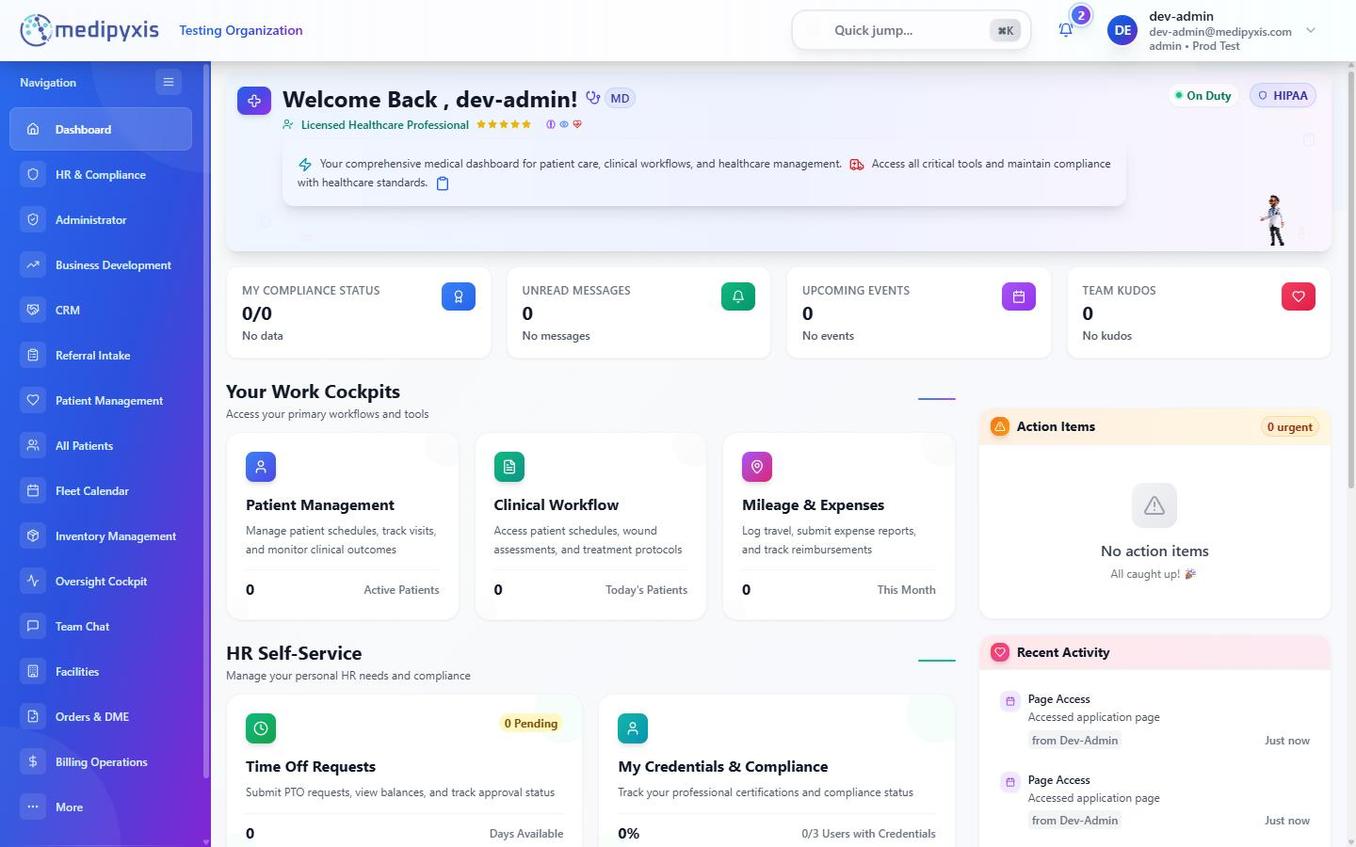Click the 0 Pending badge
Image resolution: width=1356 pixels, height=847 pixels.
[x=531, y=723]
